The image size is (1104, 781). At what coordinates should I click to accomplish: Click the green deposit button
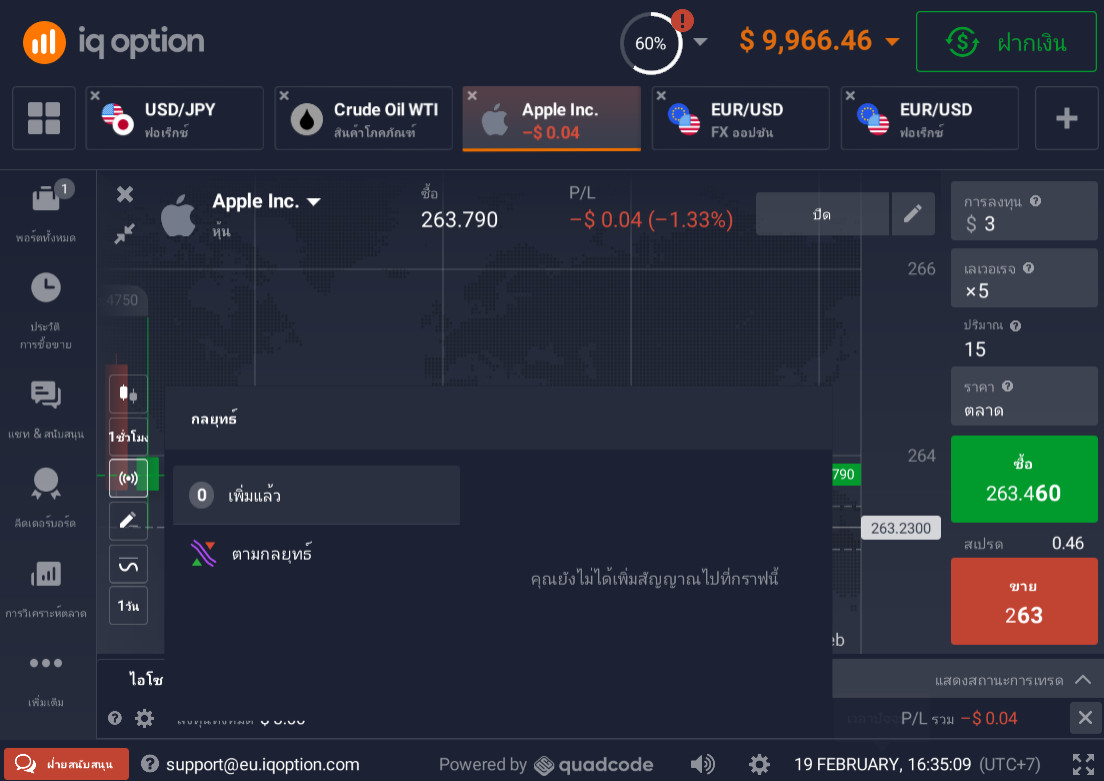point(1005,42)
